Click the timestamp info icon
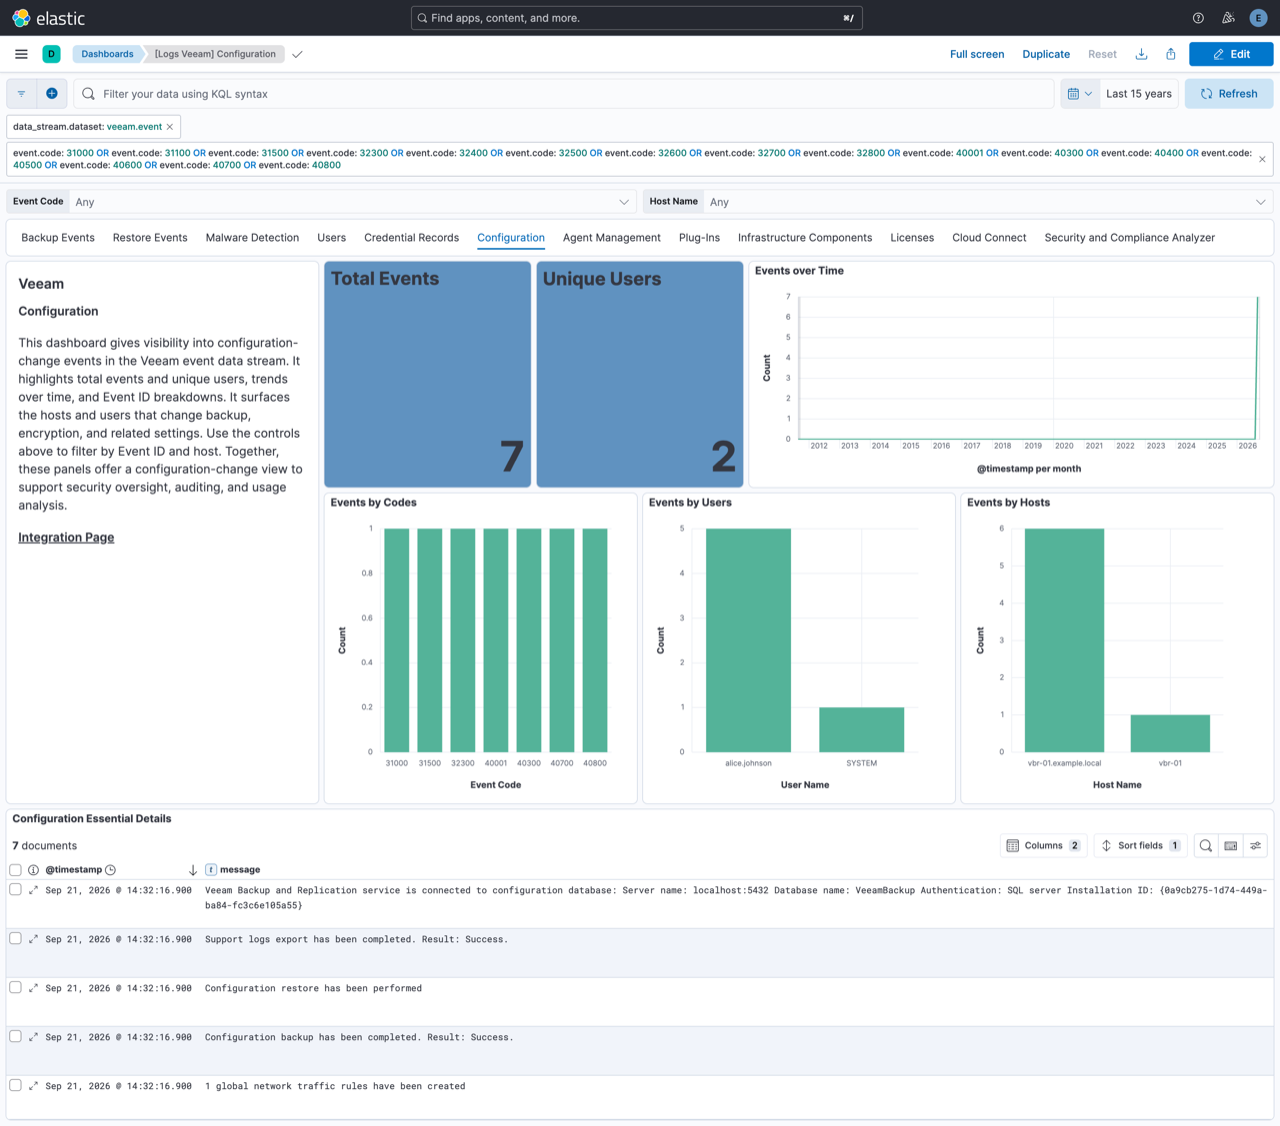1280x1126 pixels. click(33, 870)
